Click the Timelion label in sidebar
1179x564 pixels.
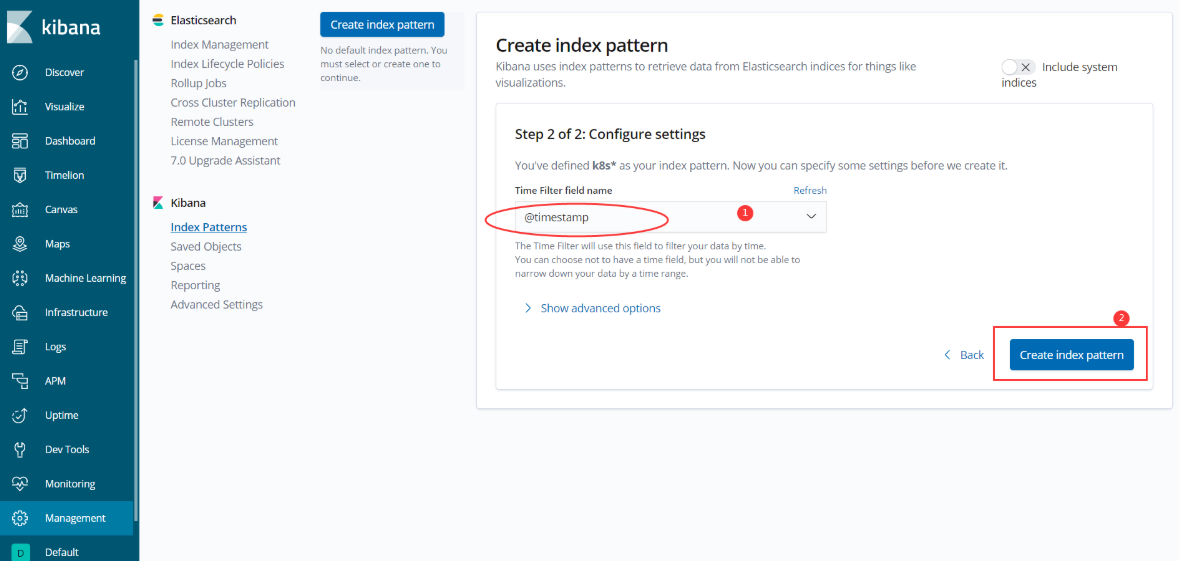click(65, 175)
